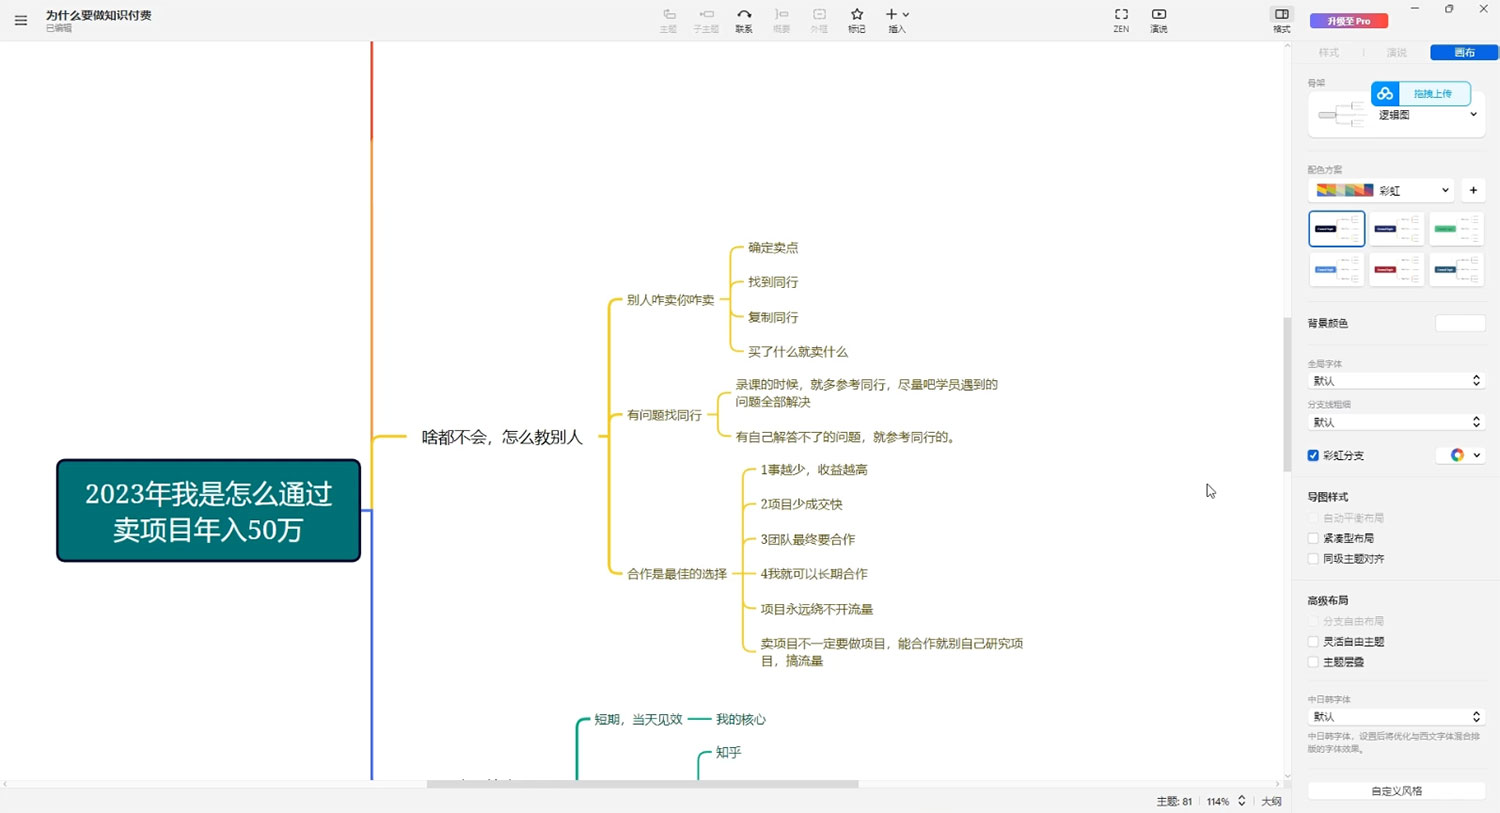Click the blue share icon beside 拖拽上传
Screen dimensions: 1500x813
1385,93
